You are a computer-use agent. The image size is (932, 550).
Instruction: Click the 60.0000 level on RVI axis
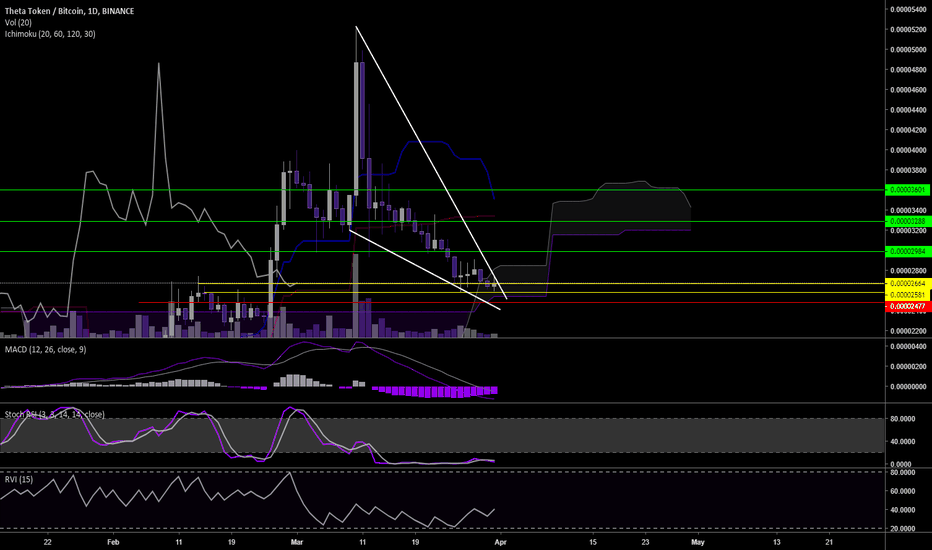pos(902,491)
